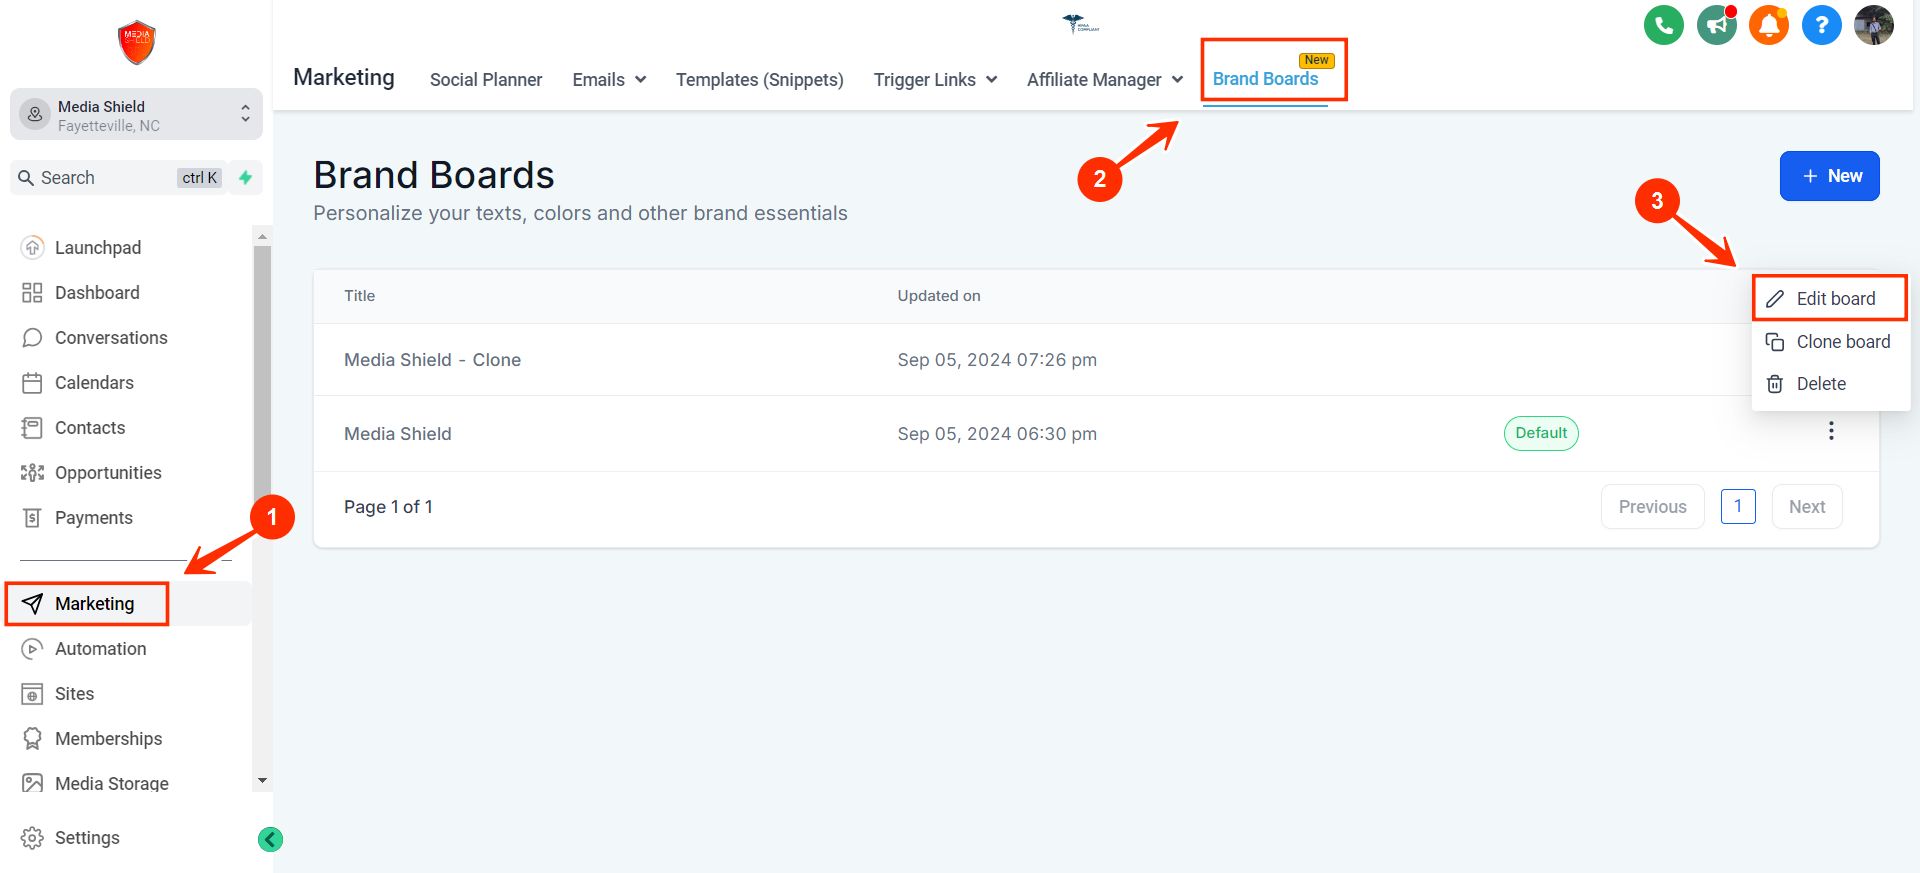Choose Edit board from the menu

(1829, 298)
